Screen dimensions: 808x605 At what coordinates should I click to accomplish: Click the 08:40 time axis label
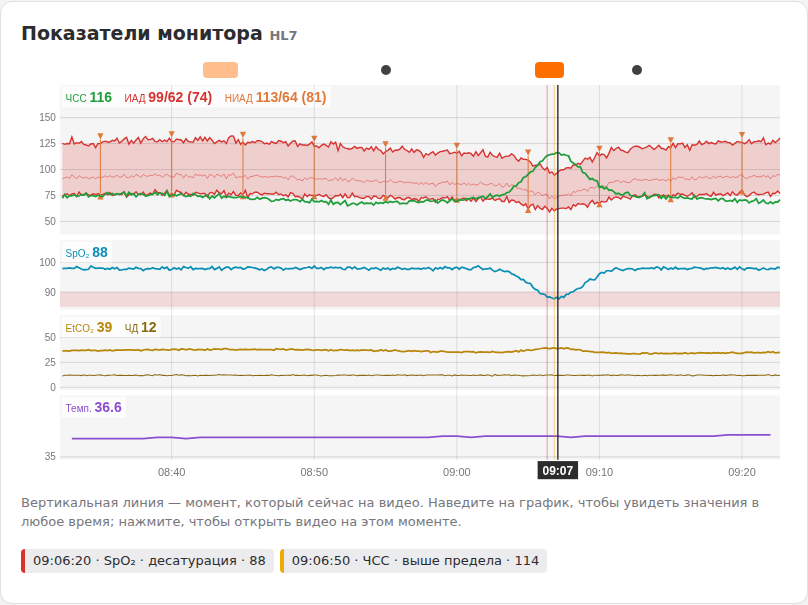pos(172,472)
